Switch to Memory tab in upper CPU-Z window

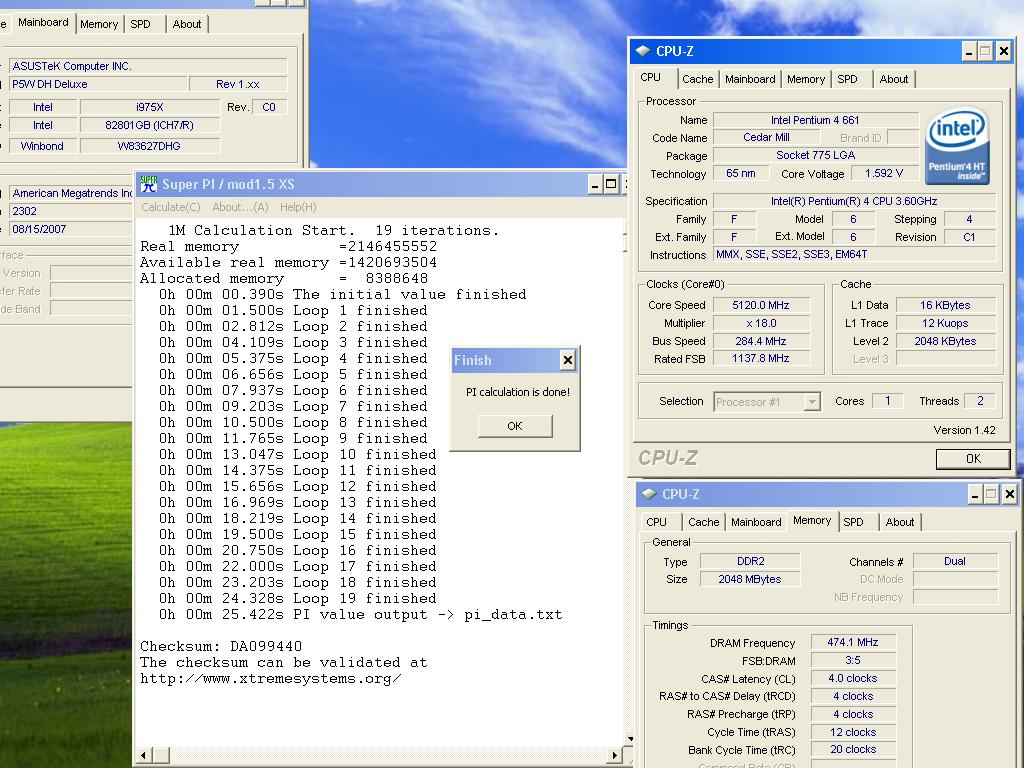pyautogui.click(x=806, y=79)
